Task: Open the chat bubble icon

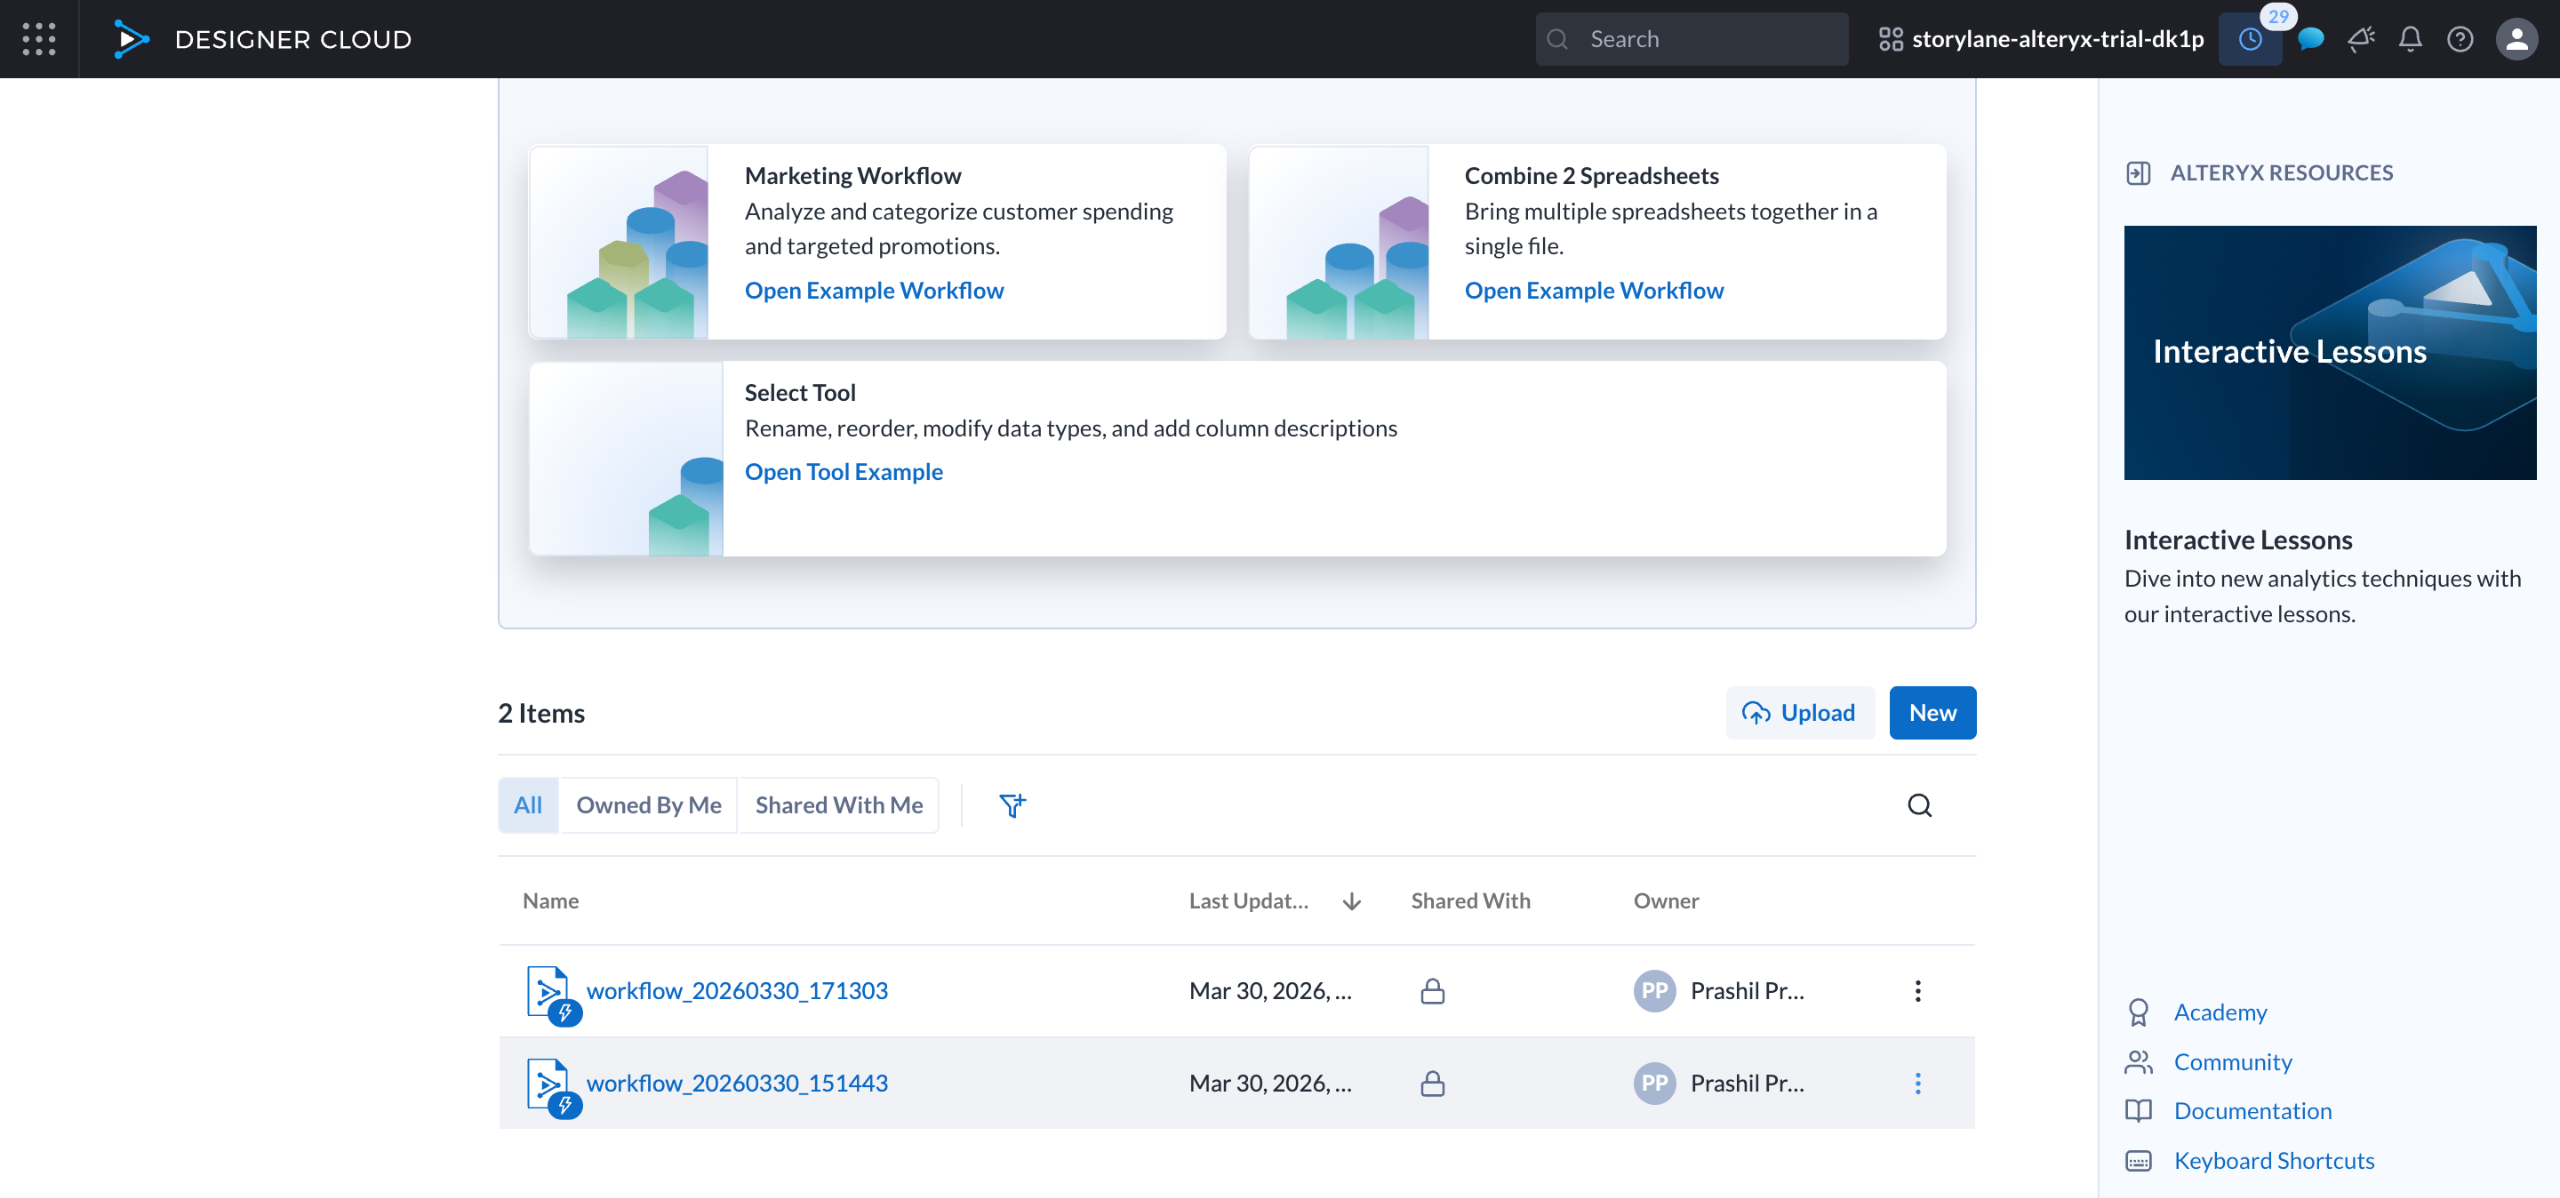Action: [2310, 39]
